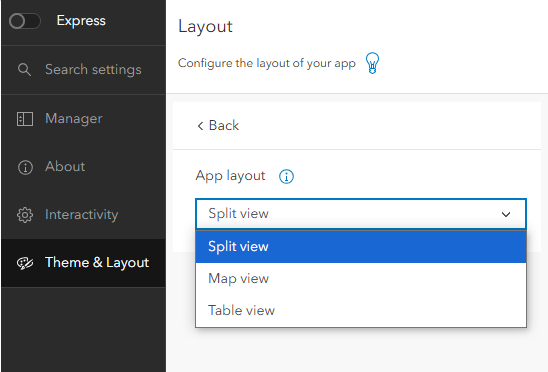The width and height of the screenshot is (548, 372).
Task: Click the search magnifier icon
Action: click(24, 70)
